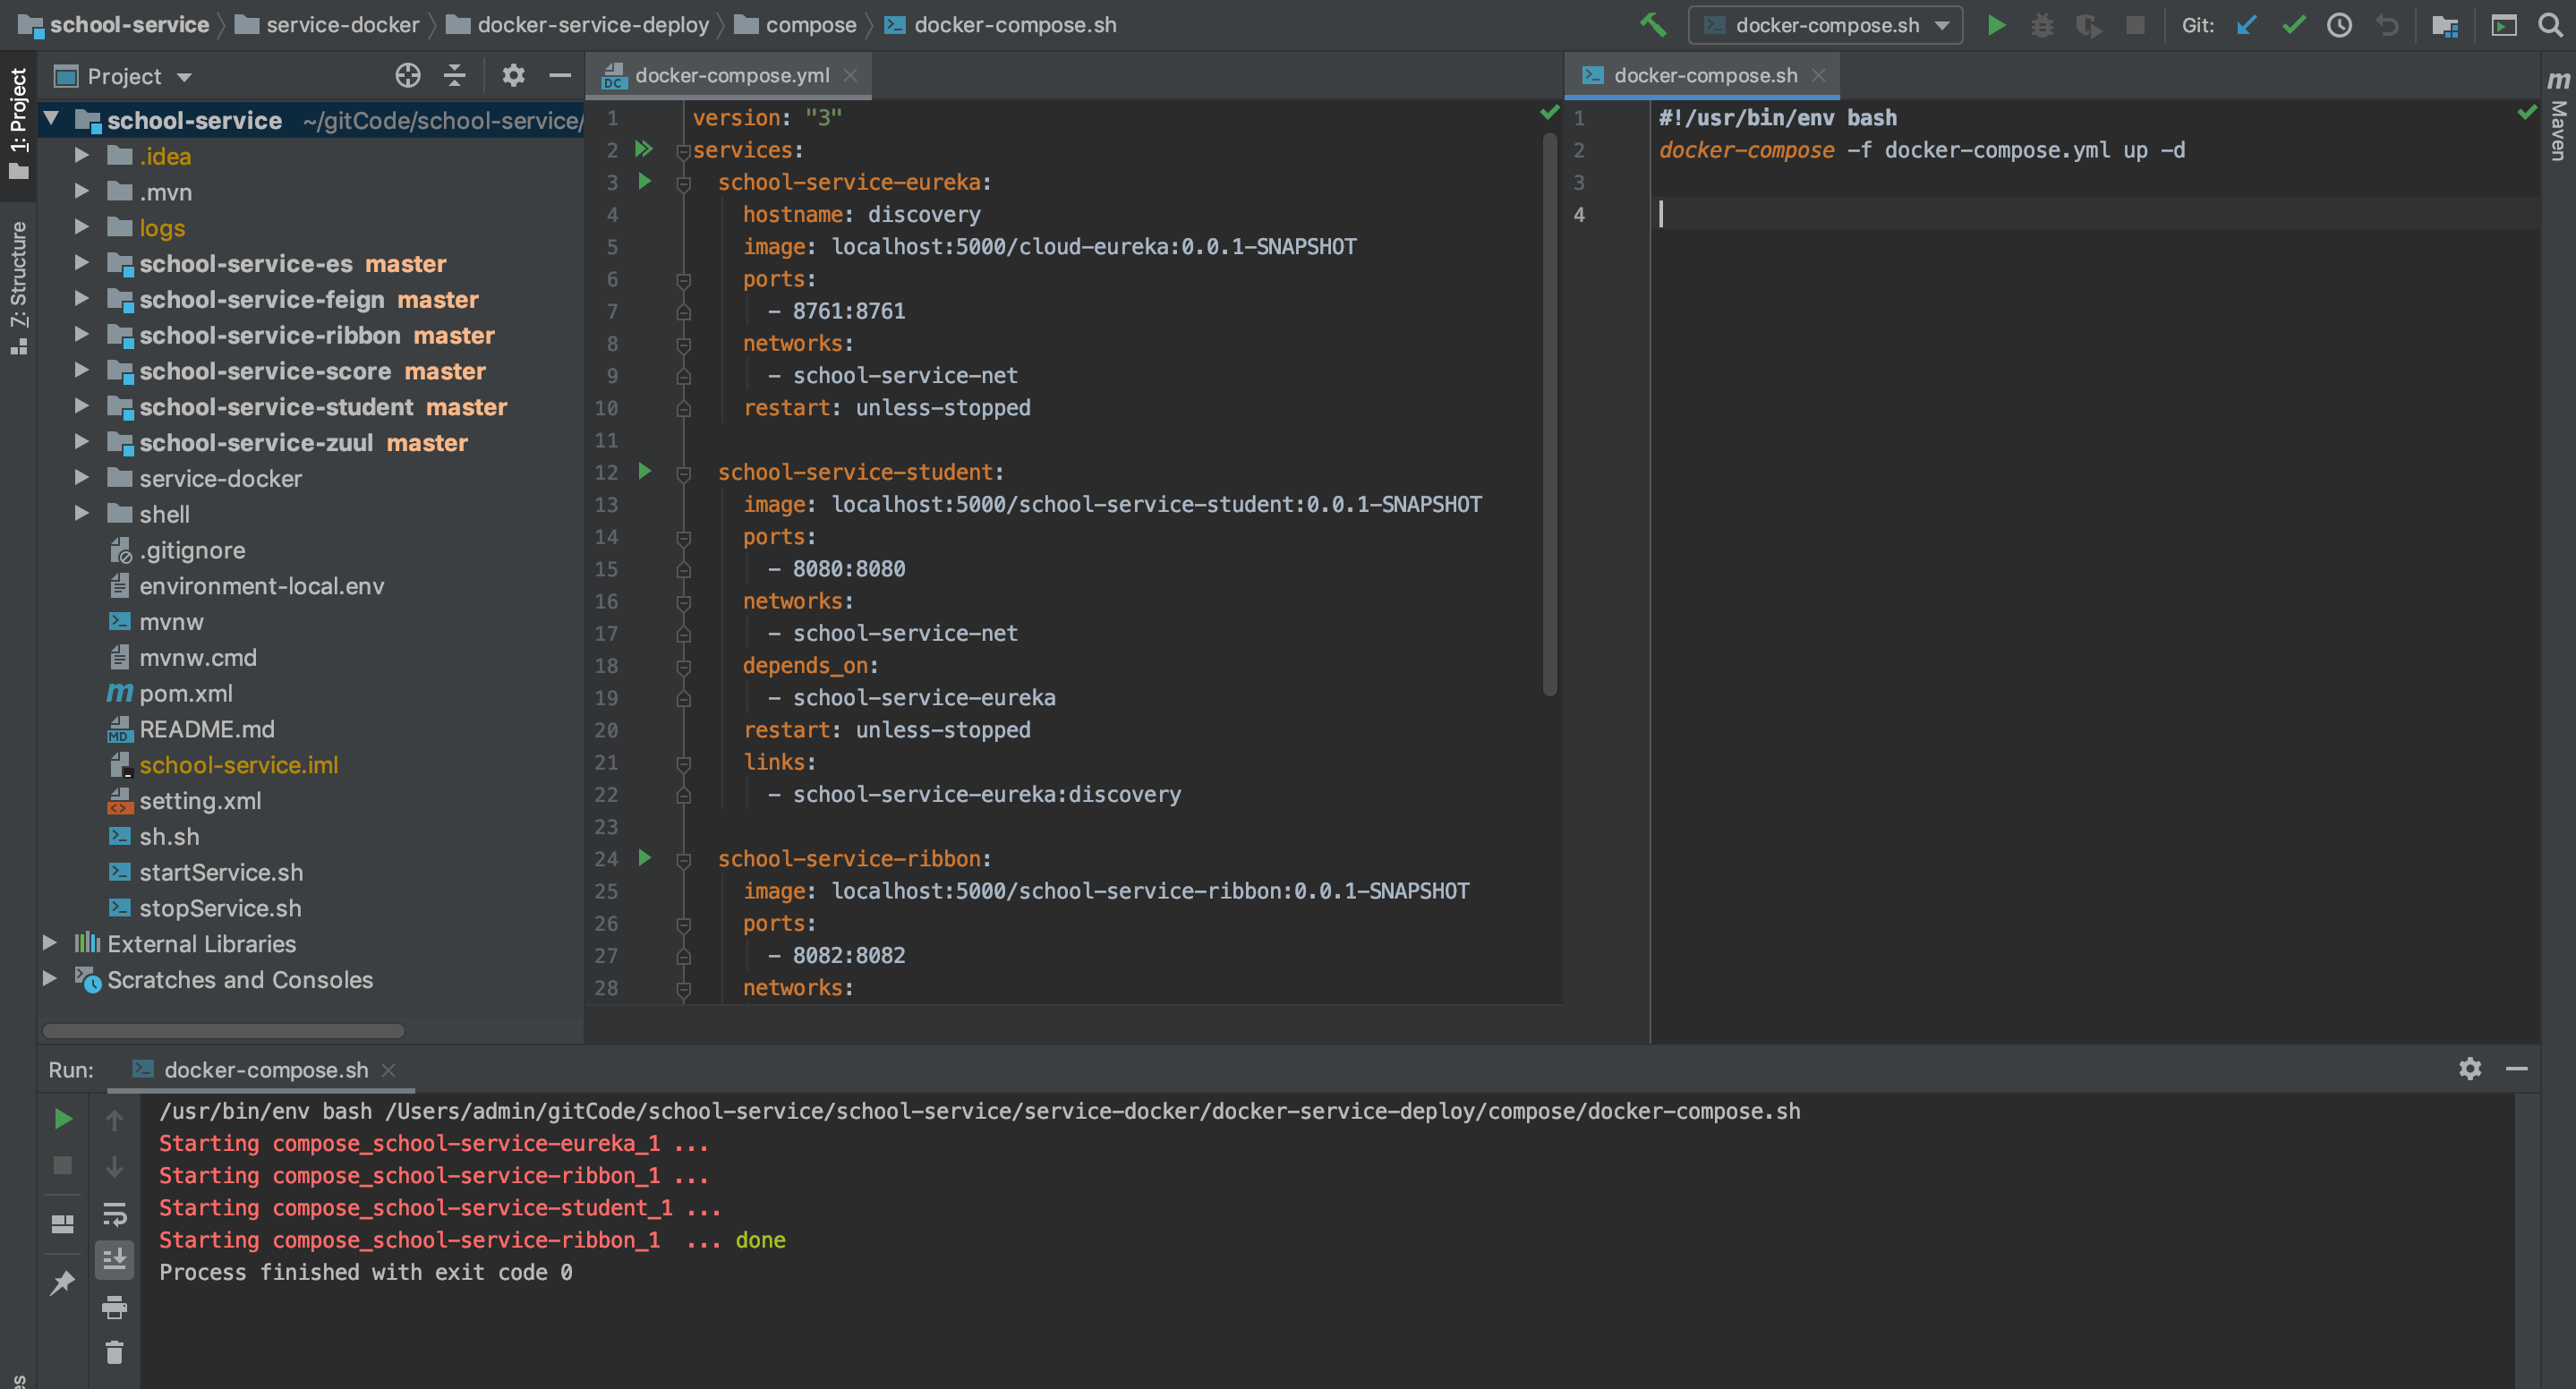Run all services gutter icon line 2
This screenshot has height=1389, width=2576.
coord(644,149)
